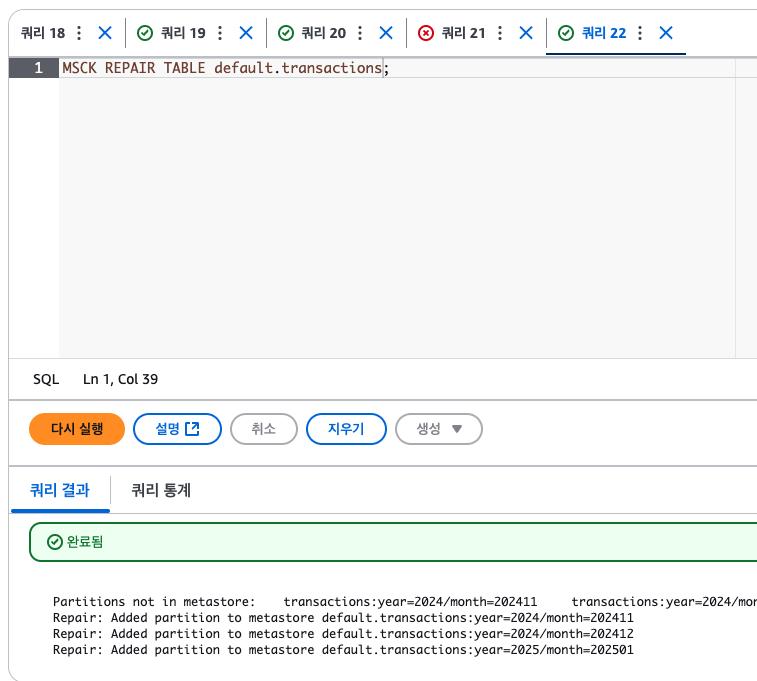Viewport: 757px width, 681px height.
Task: Close the 쿼리 21 tab
Action: (525, 33)
